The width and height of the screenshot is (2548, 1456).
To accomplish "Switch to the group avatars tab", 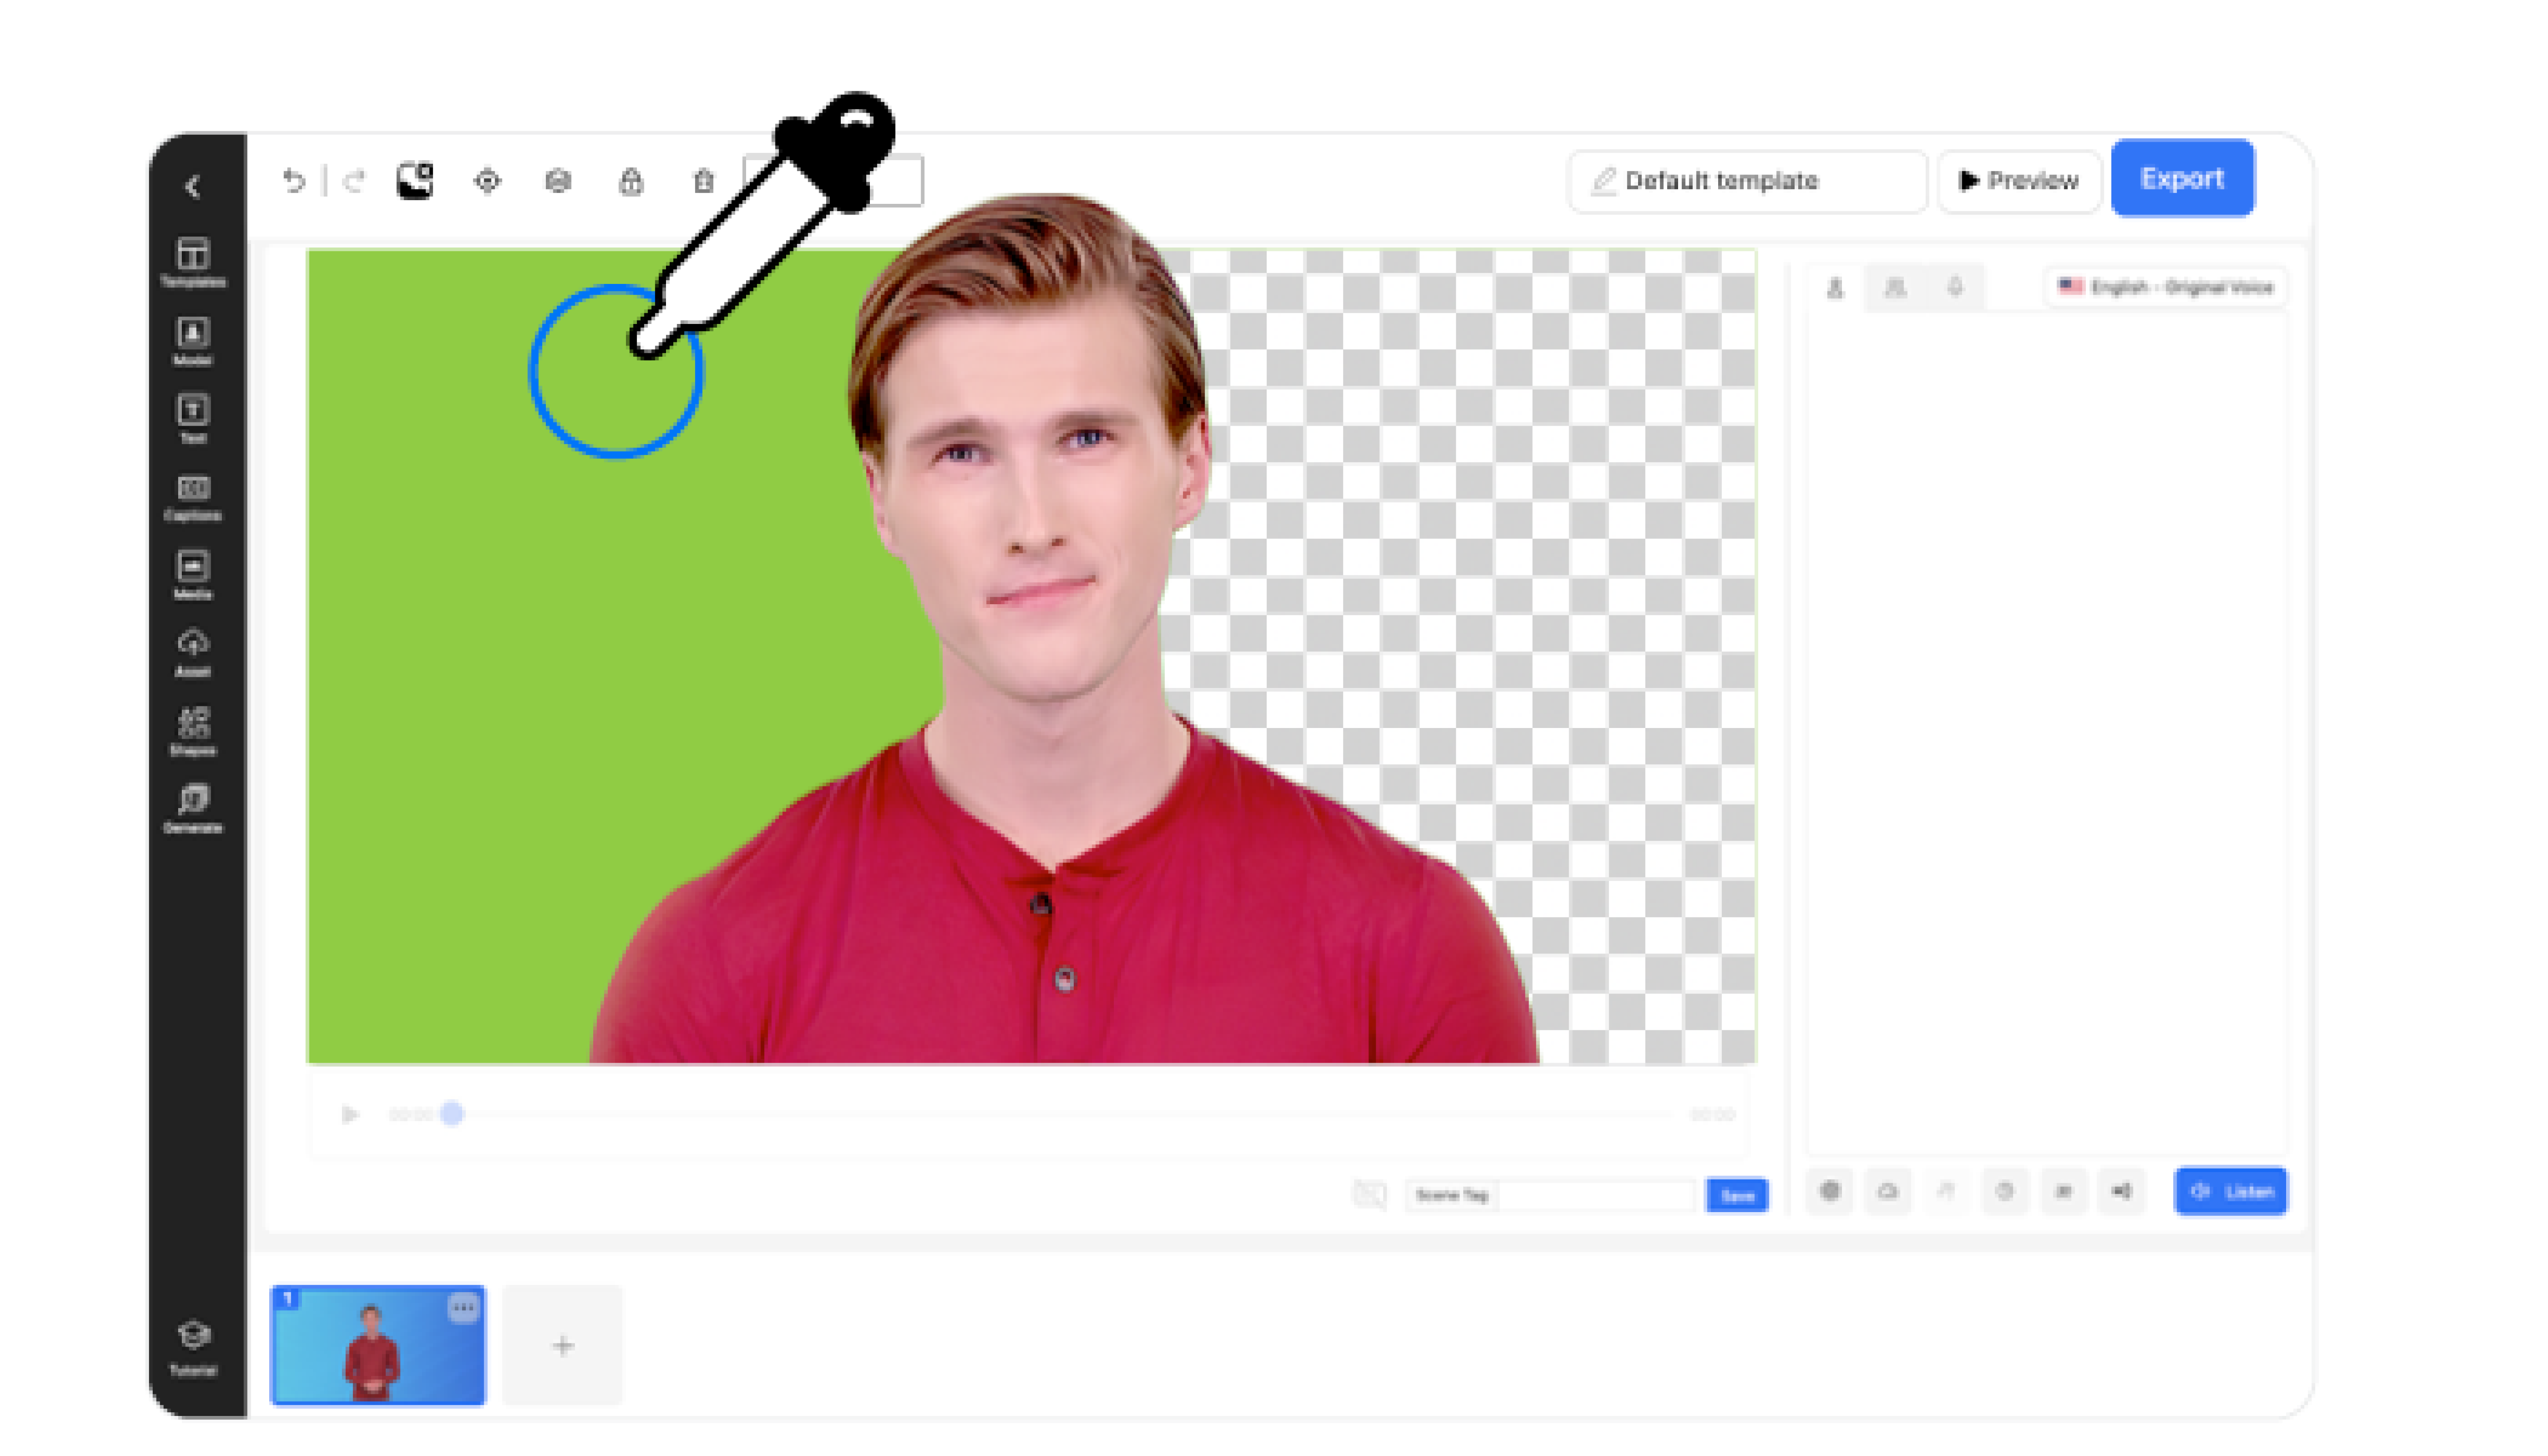I will click(x=1895, y=288).
